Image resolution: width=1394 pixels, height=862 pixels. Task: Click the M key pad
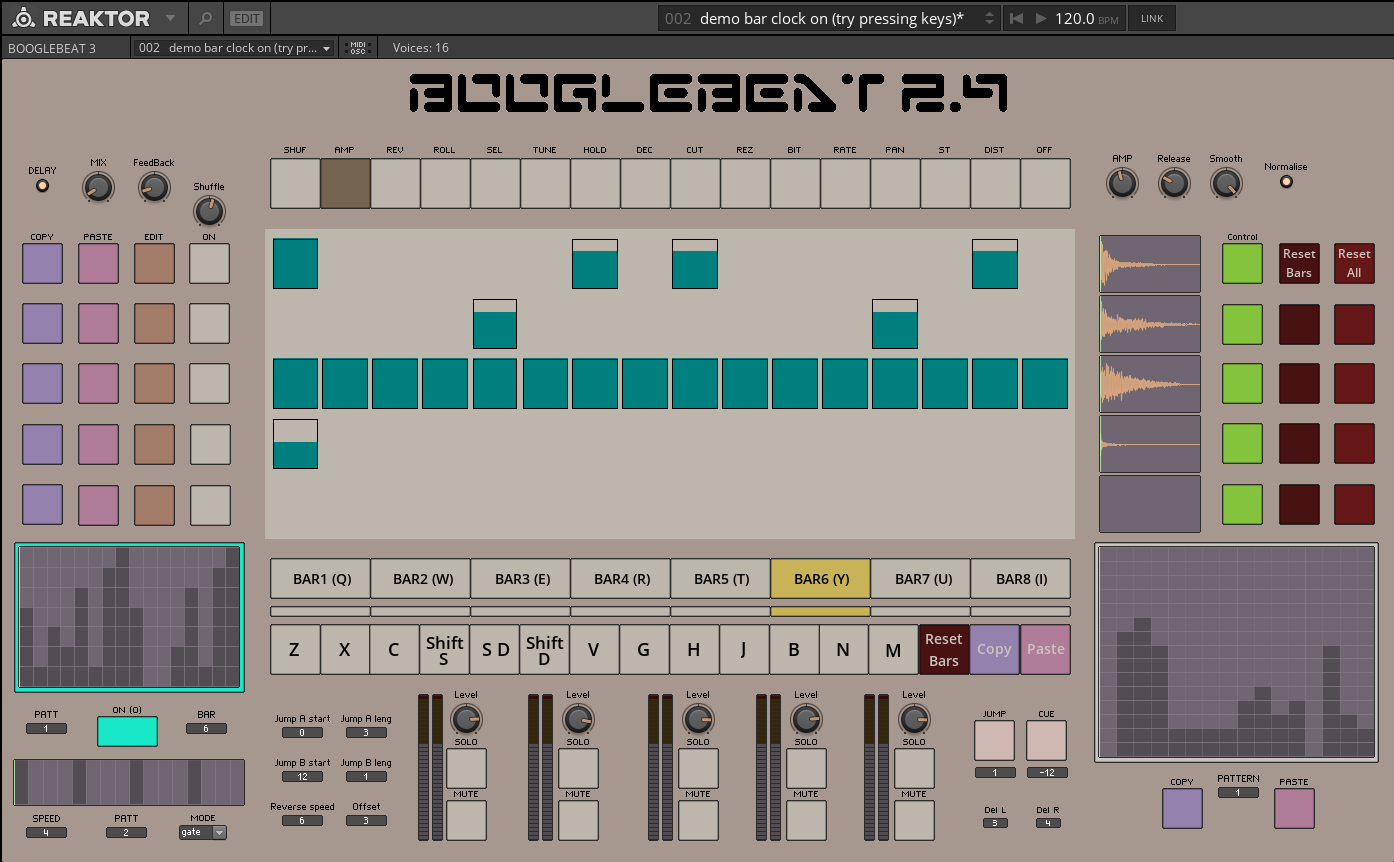(x=894, y=650)
